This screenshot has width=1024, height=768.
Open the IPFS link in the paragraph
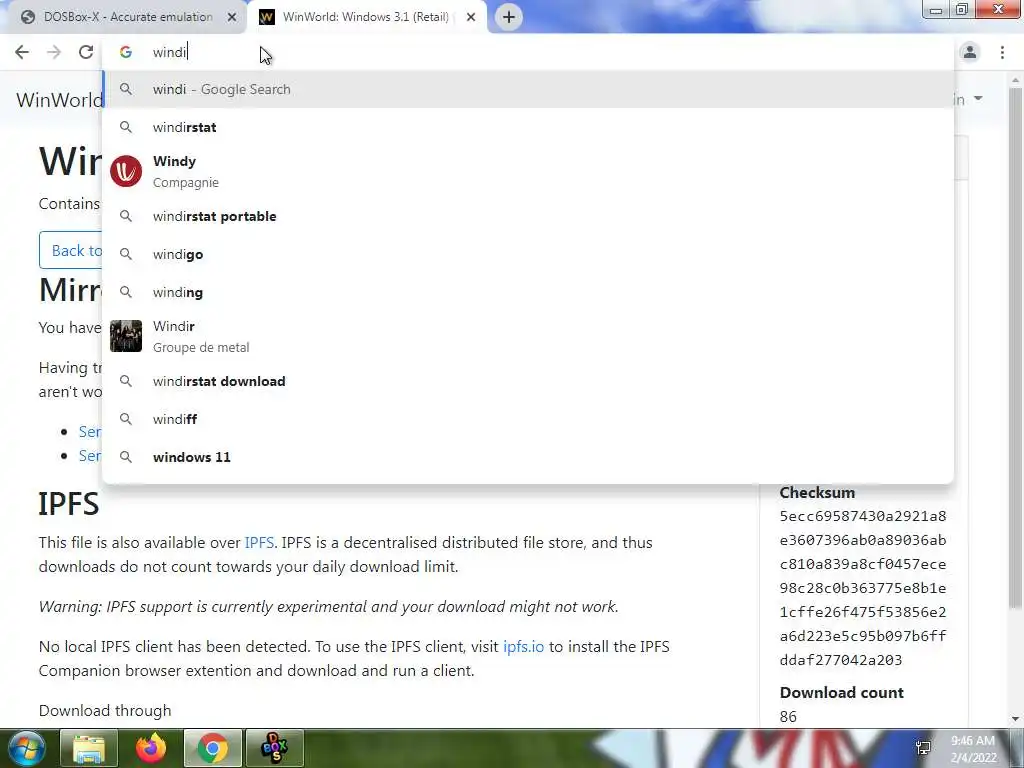point(259,543)
